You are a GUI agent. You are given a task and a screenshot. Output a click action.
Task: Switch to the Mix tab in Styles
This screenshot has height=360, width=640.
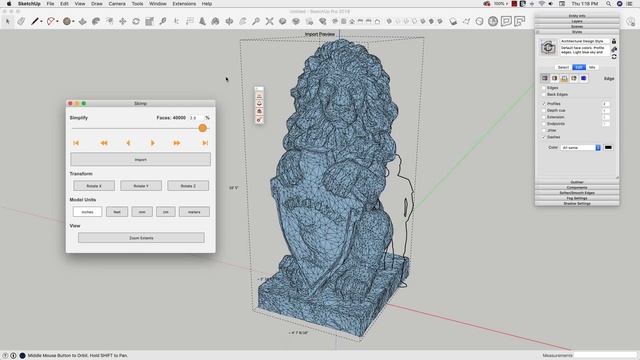click(x=592, y=67)
